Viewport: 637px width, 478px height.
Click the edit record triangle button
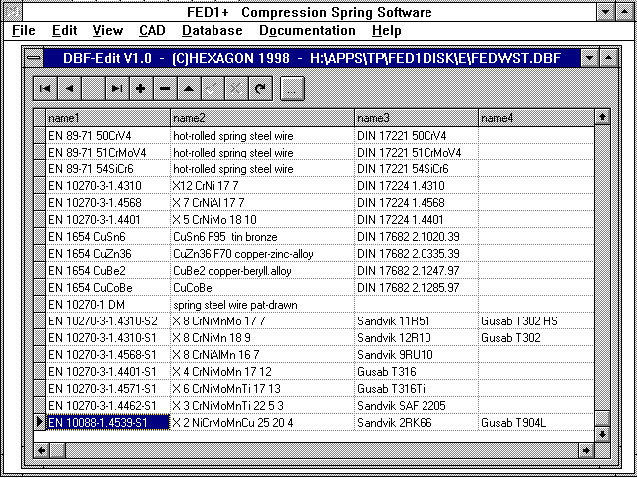coord(189,88)
